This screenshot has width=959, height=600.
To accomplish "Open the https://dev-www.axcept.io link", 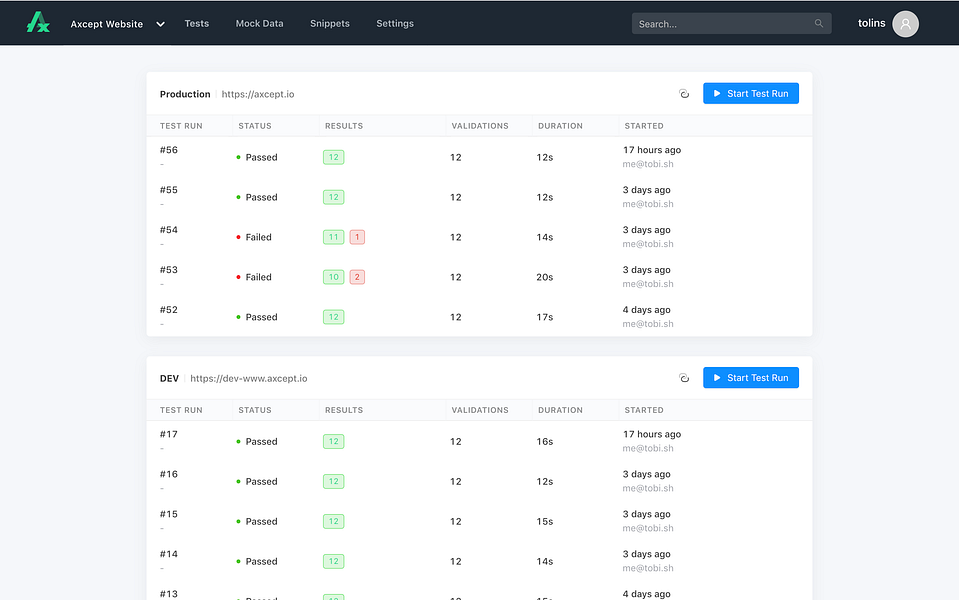I will click(x=248, y=379).
